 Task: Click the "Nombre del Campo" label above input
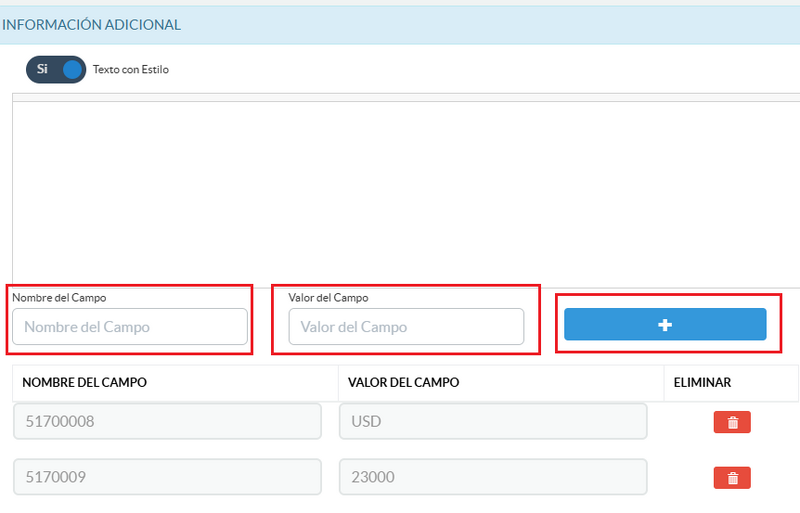pos(59,297)
